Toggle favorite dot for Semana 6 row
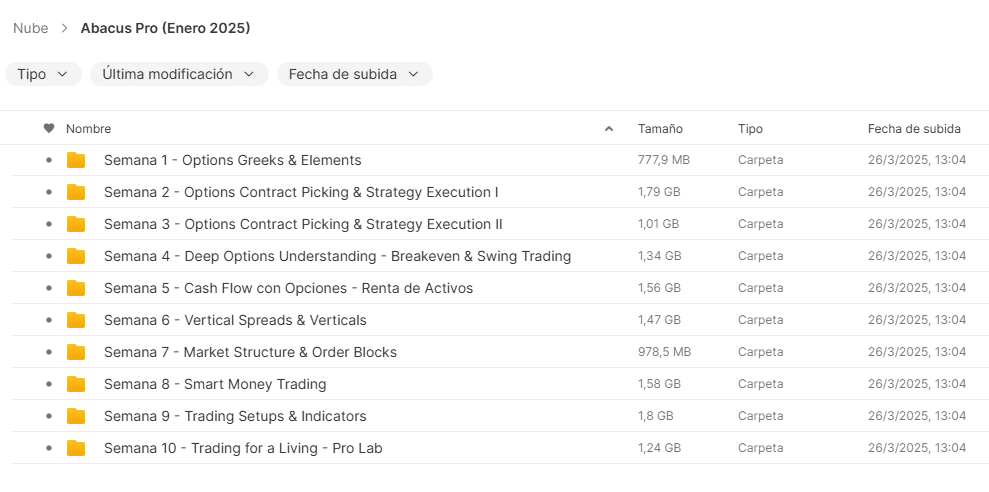 click(48, 320)
